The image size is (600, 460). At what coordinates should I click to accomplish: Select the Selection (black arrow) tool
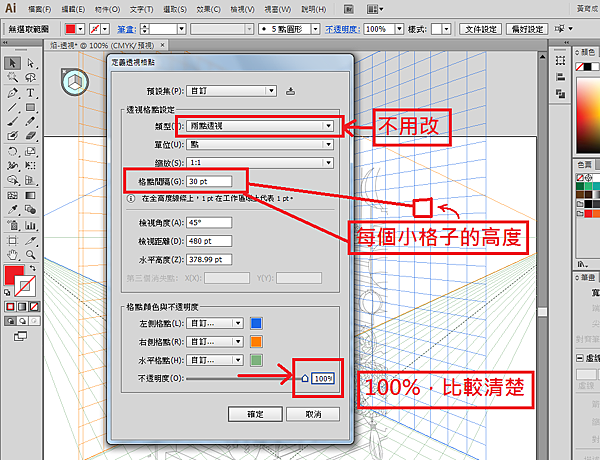(12, 63)
